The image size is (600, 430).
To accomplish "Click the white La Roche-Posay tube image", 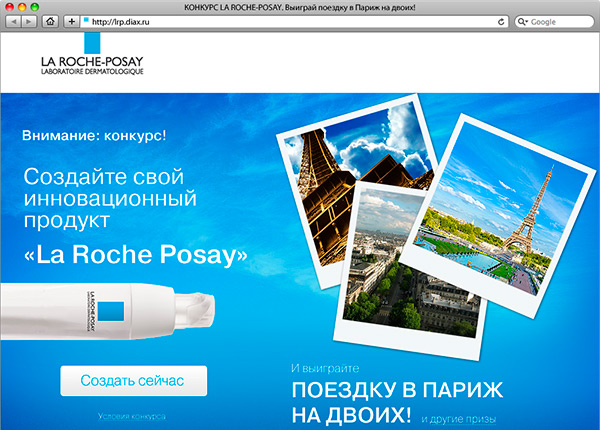I will click(x=107, y=311).
